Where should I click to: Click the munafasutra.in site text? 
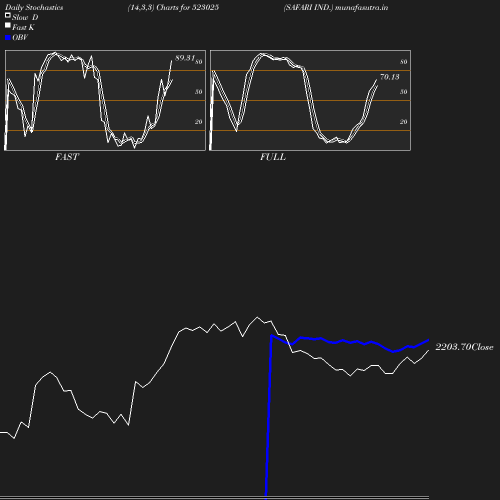click(x=361, y=7)
